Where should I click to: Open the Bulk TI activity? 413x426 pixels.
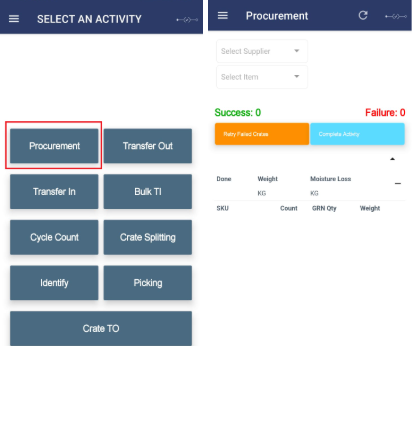pos(148,192)
